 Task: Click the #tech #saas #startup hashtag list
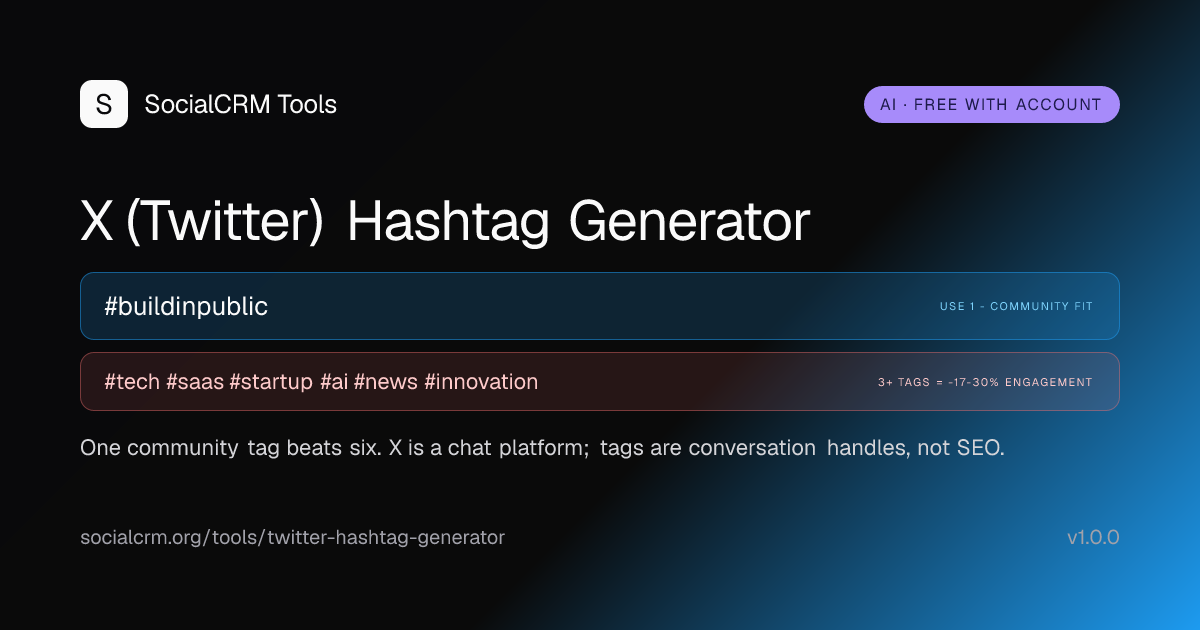[x=321, y=382]
